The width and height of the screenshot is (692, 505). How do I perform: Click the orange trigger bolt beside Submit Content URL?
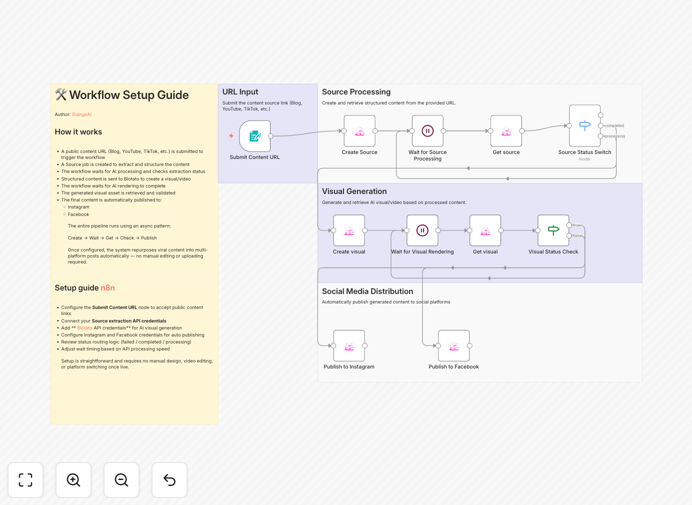coord(231,136)
